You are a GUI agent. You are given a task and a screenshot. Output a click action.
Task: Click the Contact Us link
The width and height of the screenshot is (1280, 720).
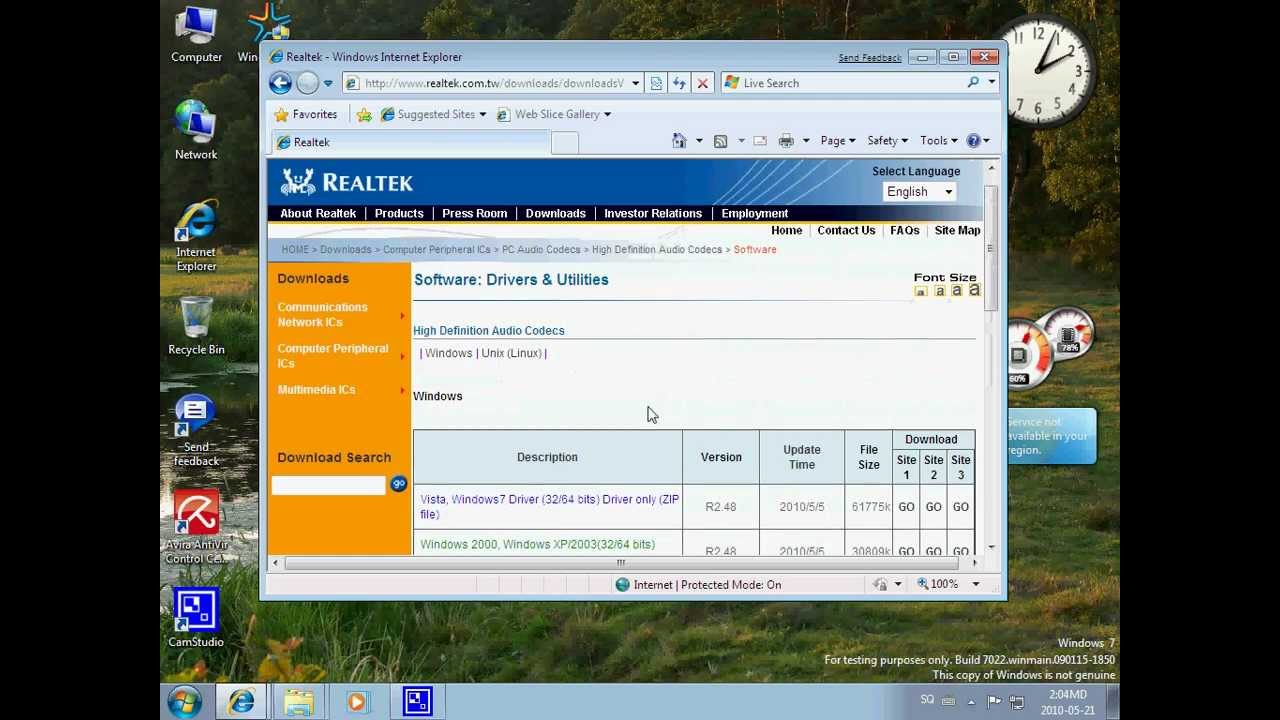(846, 231)
